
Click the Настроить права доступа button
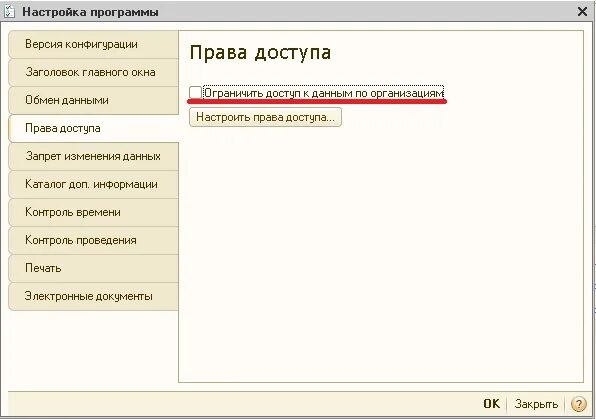[x=265, y=117]
